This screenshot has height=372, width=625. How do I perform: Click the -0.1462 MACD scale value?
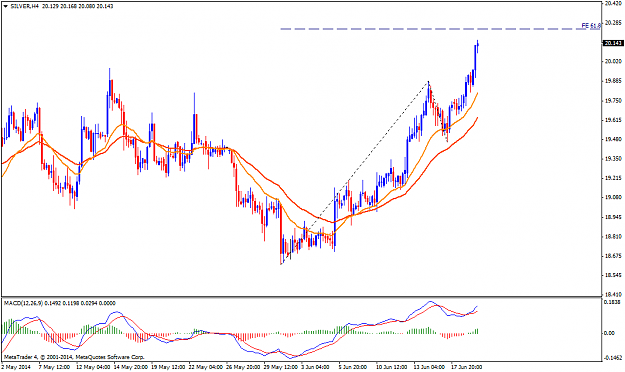[x=613, y=358]
